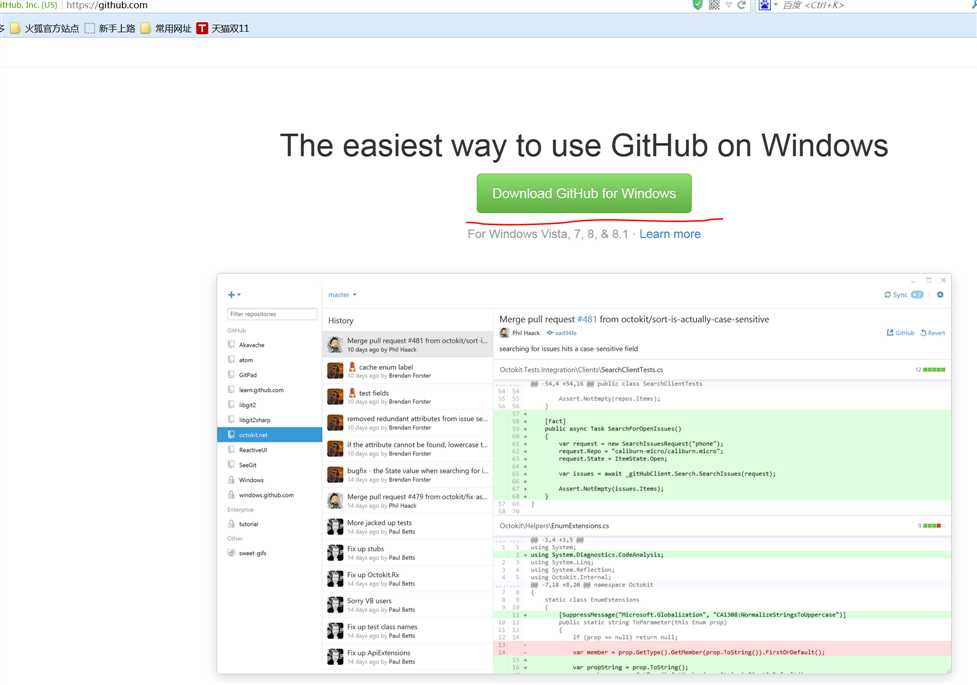Click the Baidu paw search engine icon

pyautogui.click(x=765, y=5)
